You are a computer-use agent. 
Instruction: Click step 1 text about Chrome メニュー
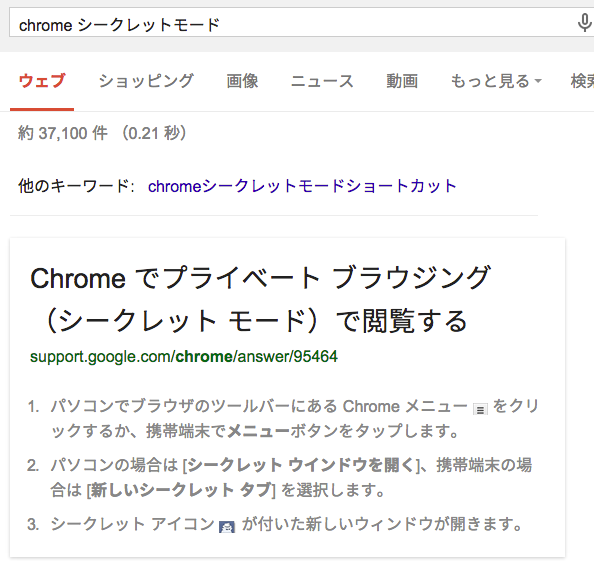tap(294, 419)
